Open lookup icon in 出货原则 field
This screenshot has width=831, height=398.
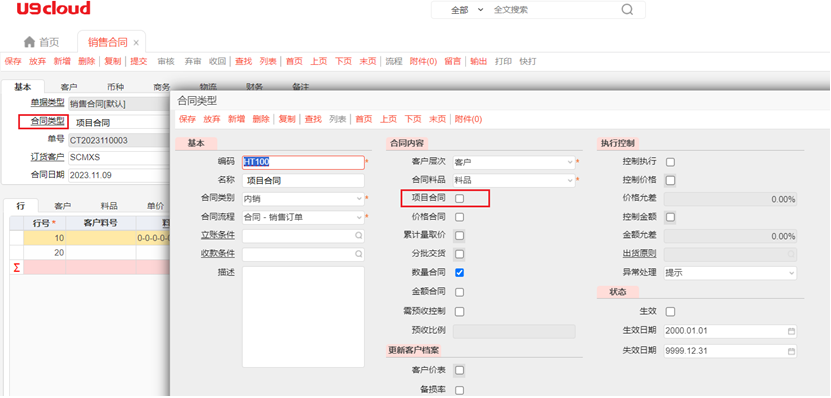coord(791,254)
